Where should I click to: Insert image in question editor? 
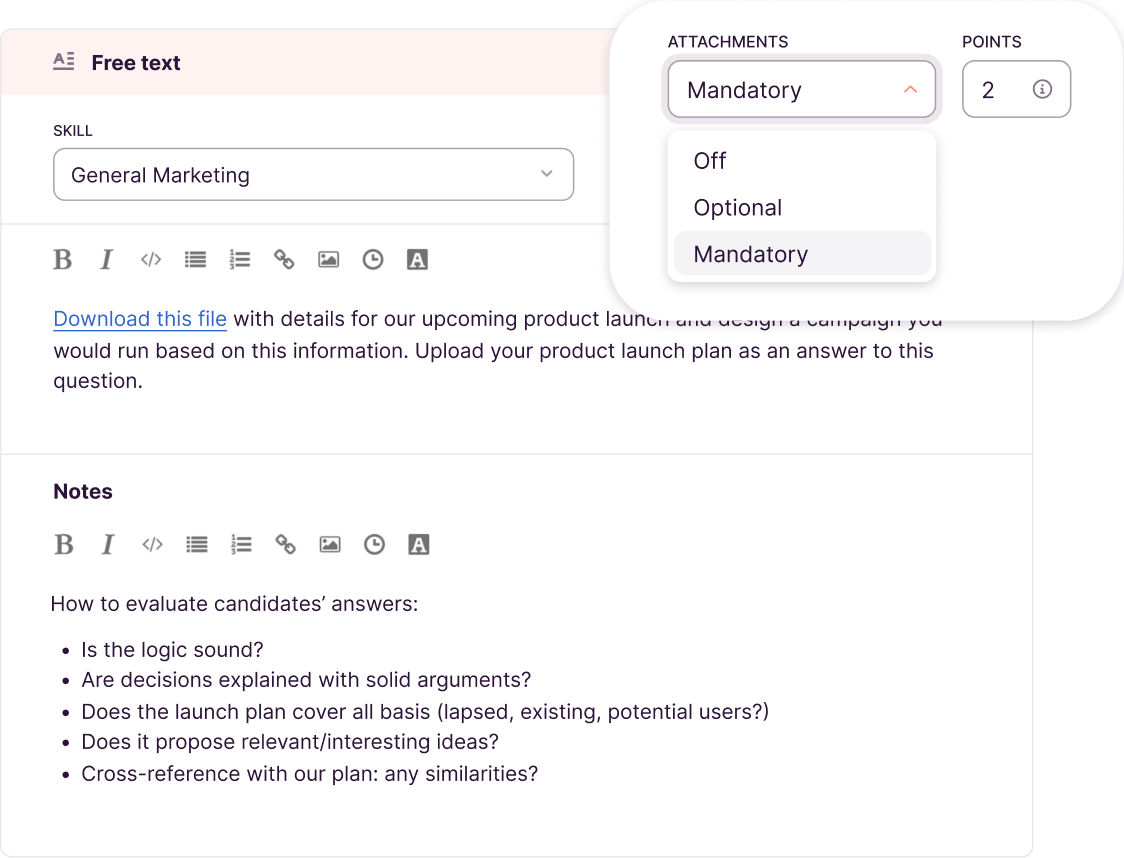pos(328,259)
